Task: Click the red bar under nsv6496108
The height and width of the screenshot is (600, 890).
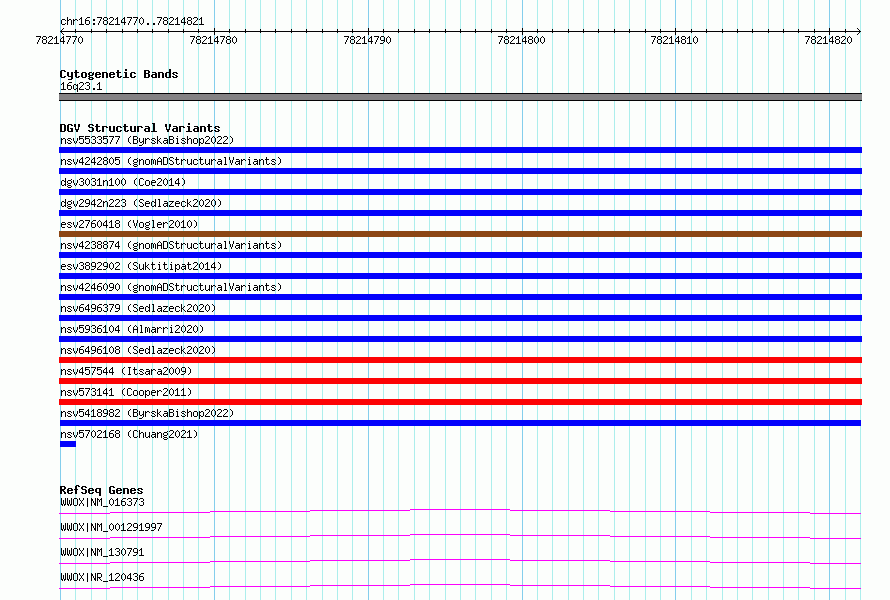Action: click(460, 360)
